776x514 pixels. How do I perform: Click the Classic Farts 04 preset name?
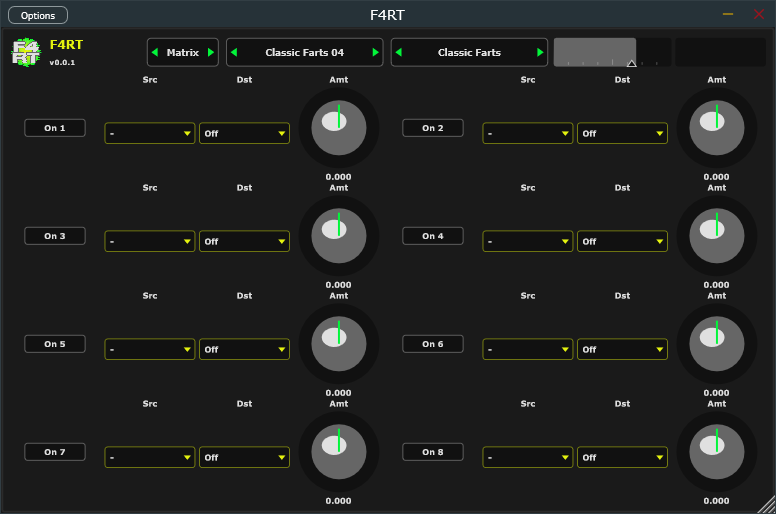tap(304, 52)
